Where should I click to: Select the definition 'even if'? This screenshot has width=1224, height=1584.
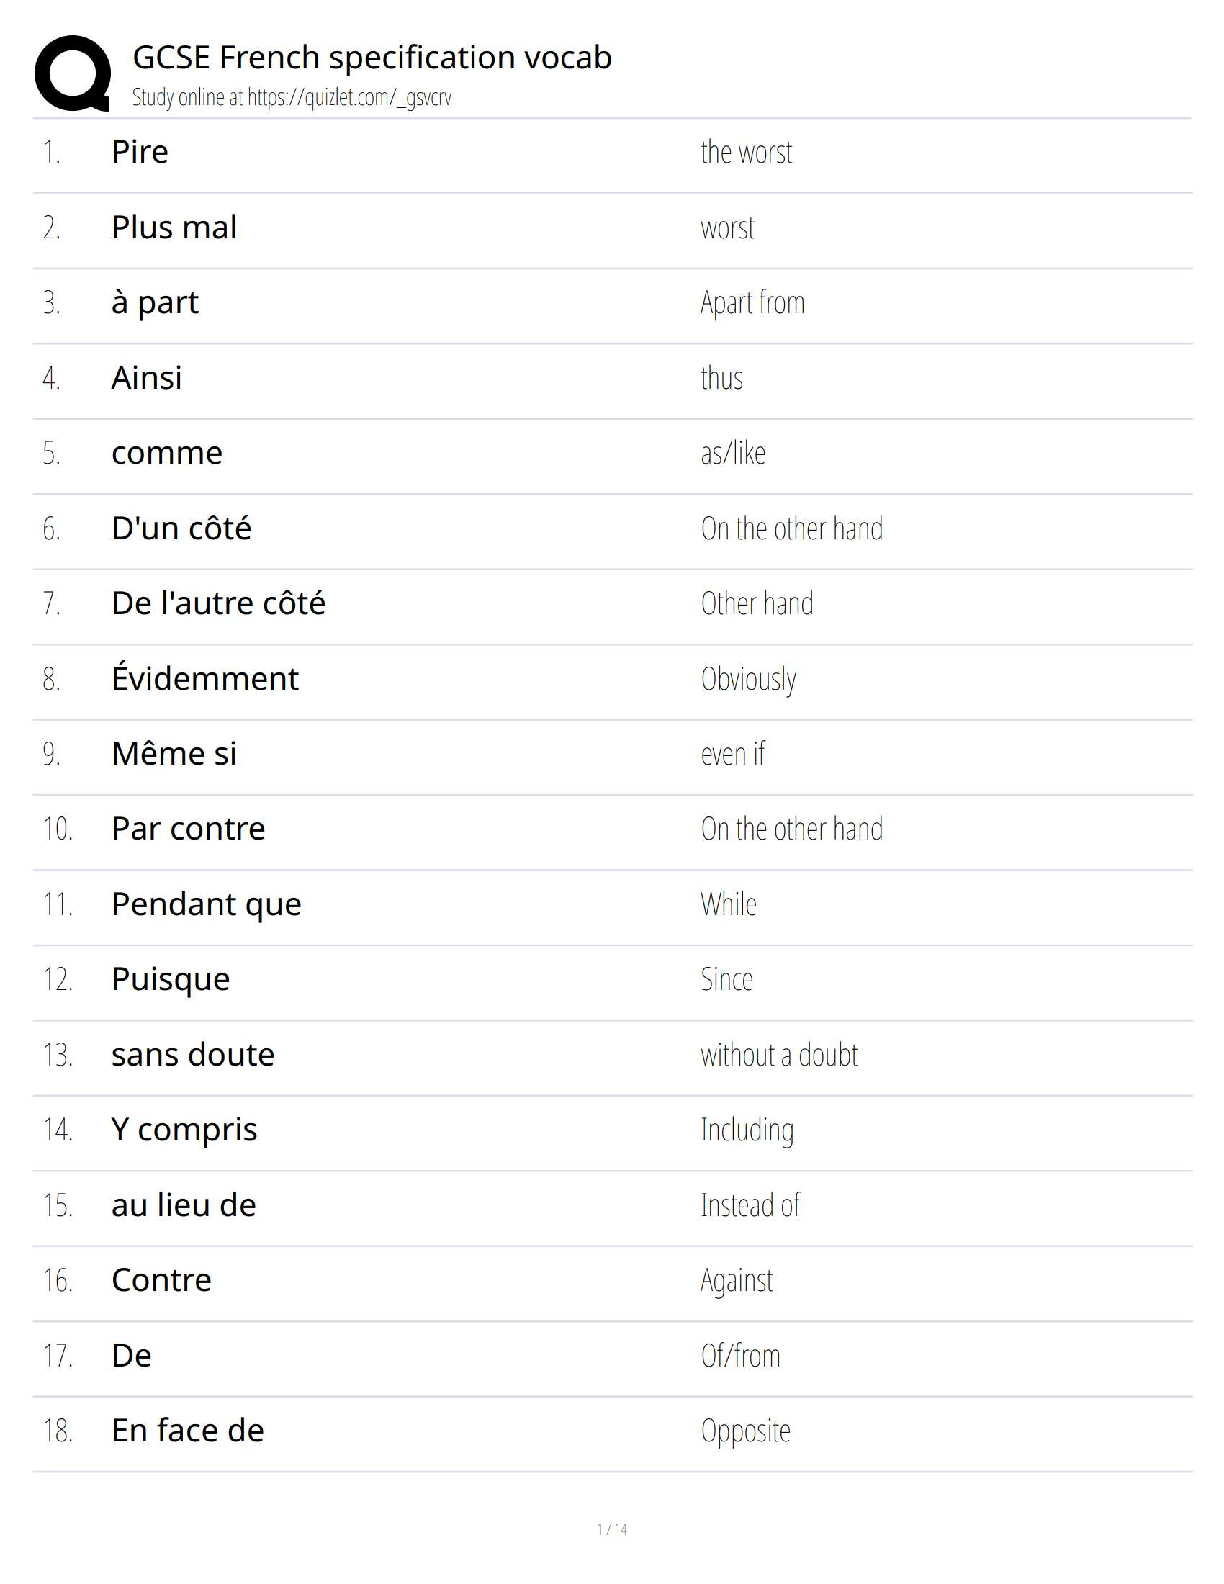732,754
